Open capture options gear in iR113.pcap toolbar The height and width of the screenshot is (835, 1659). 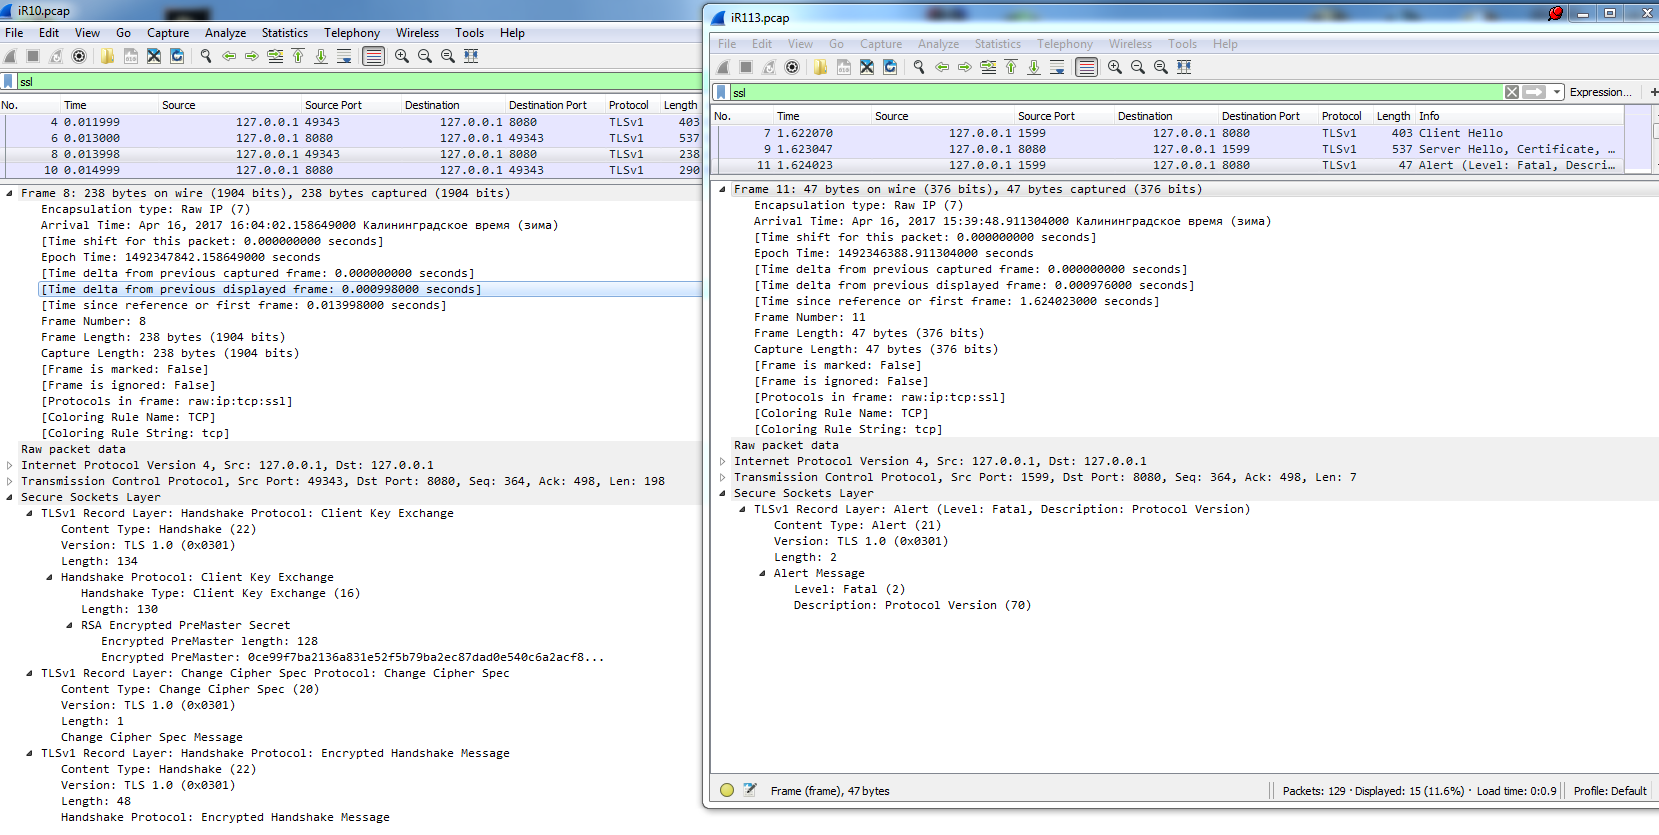point(792,67)
